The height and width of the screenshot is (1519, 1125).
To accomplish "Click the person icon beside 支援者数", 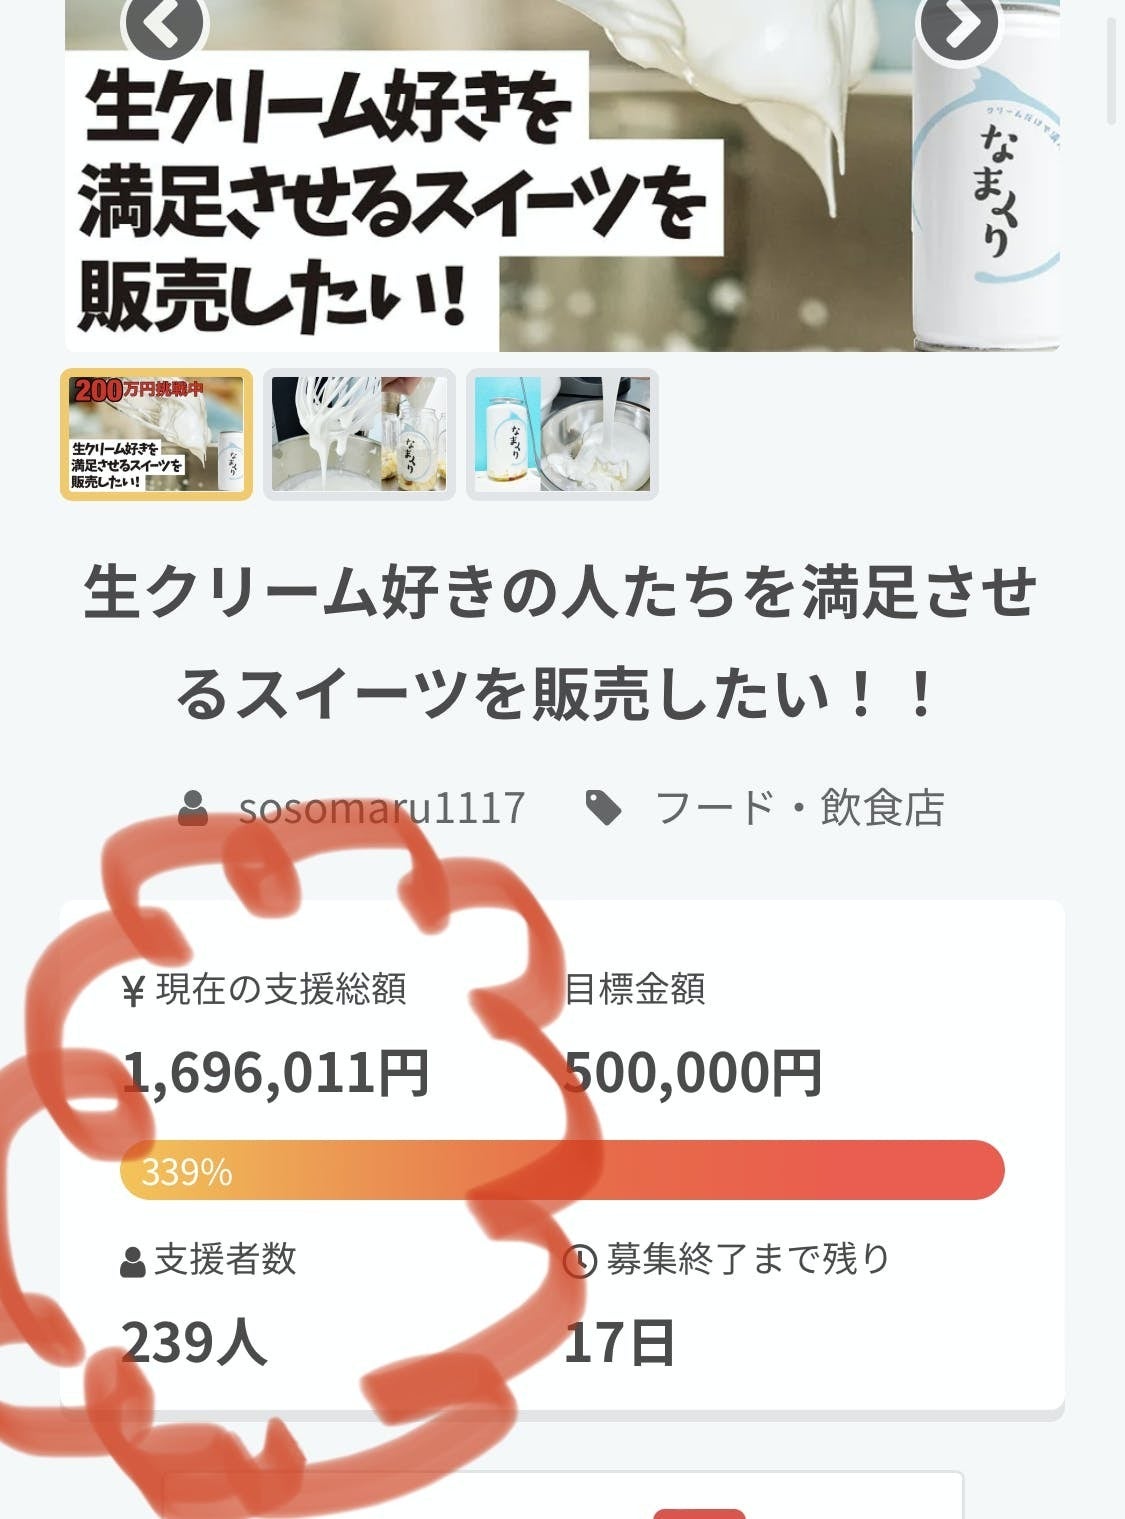I will 133,1262.
